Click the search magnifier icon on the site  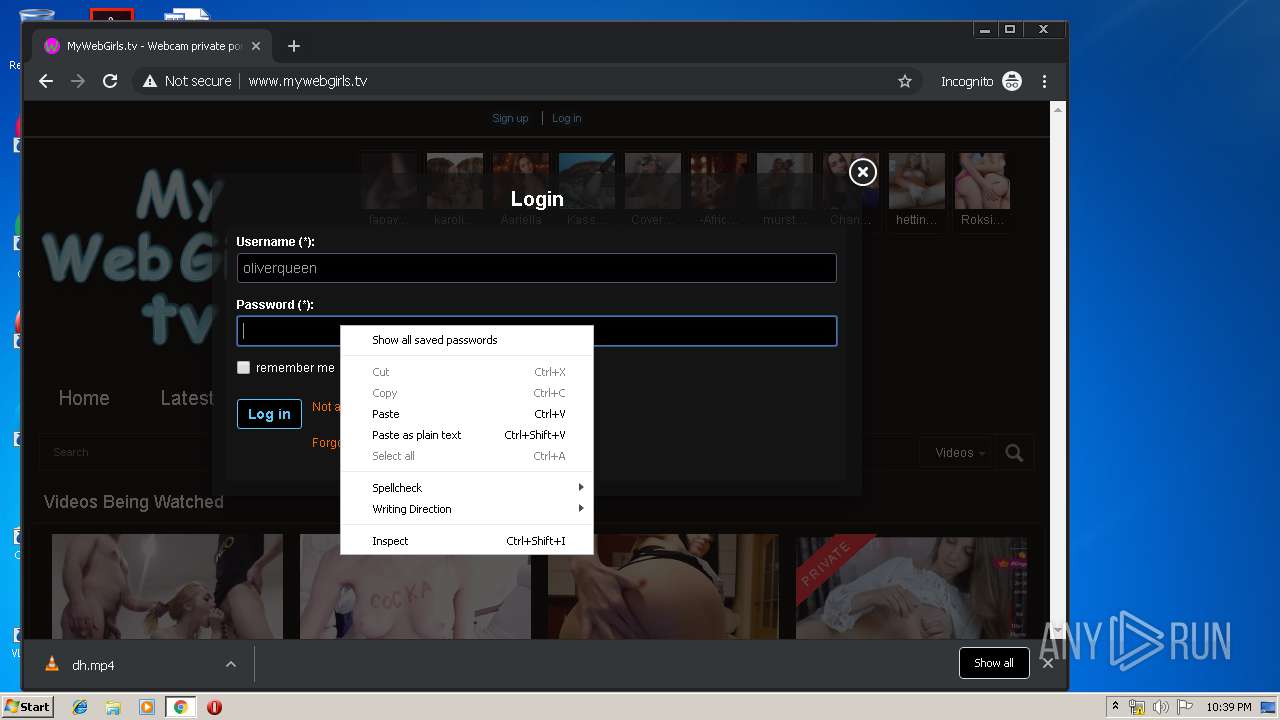point(1014,453)
